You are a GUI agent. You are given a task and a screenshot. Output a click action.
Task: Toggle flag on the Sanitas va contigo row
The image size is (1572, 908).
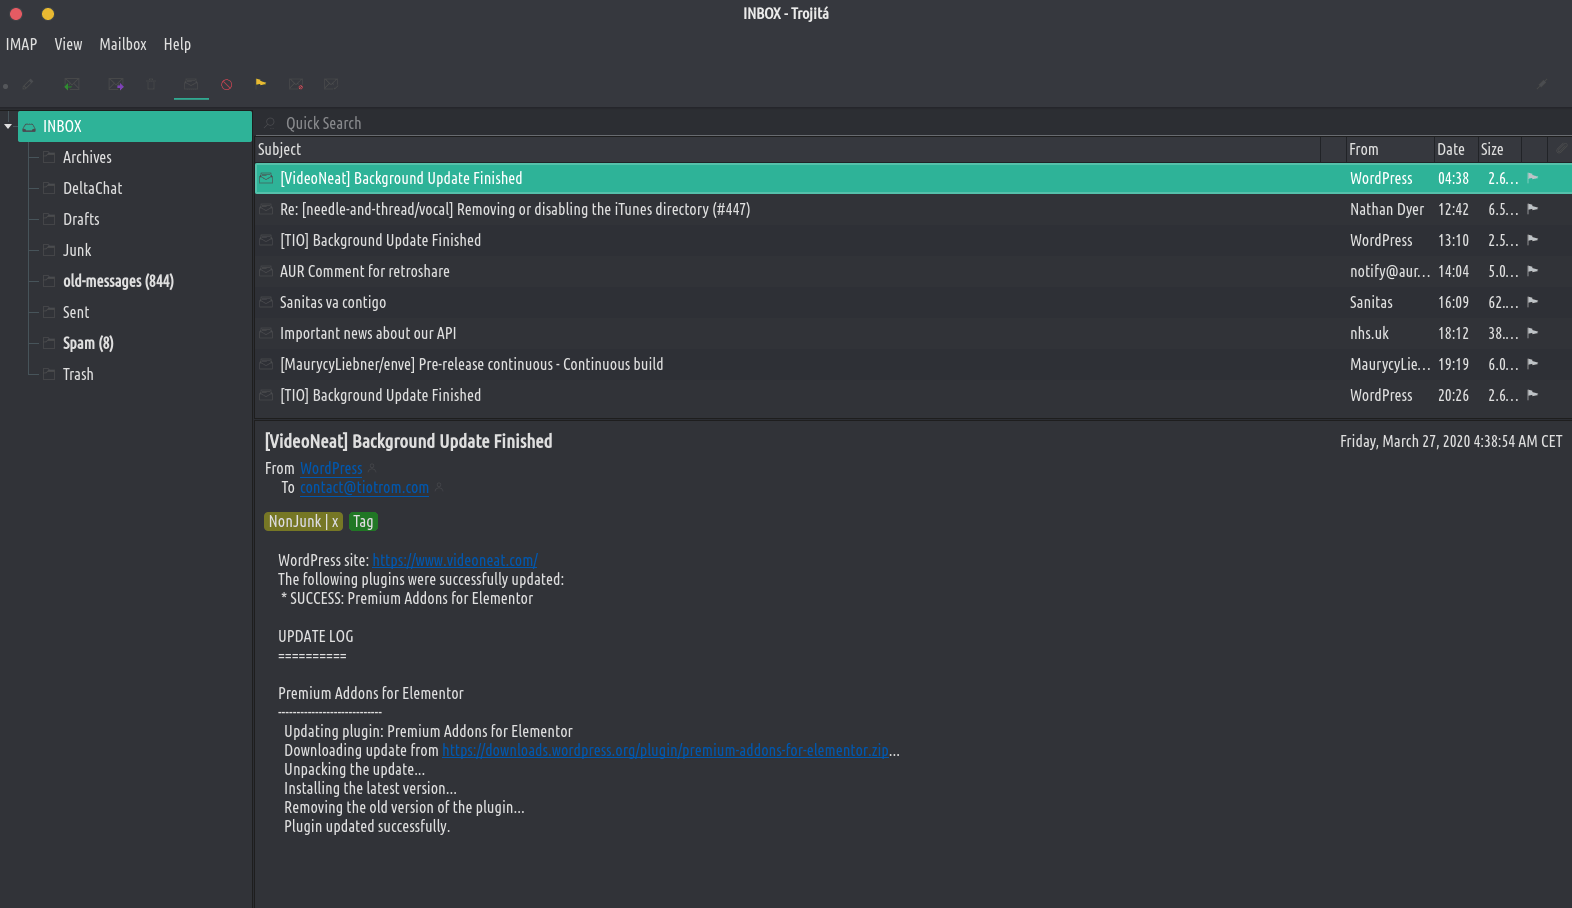coord(1532,302)
